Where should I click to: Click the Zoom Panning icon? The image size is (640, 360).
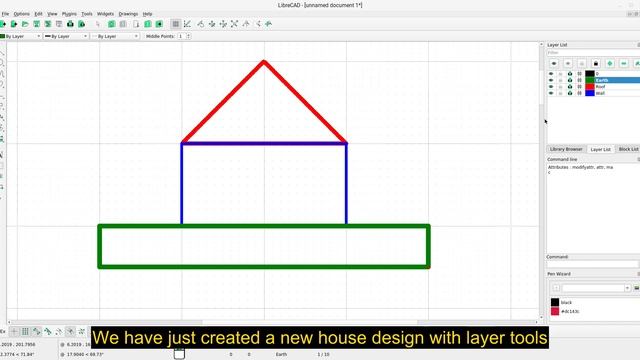pyautogui.click(x=269, y=24)
